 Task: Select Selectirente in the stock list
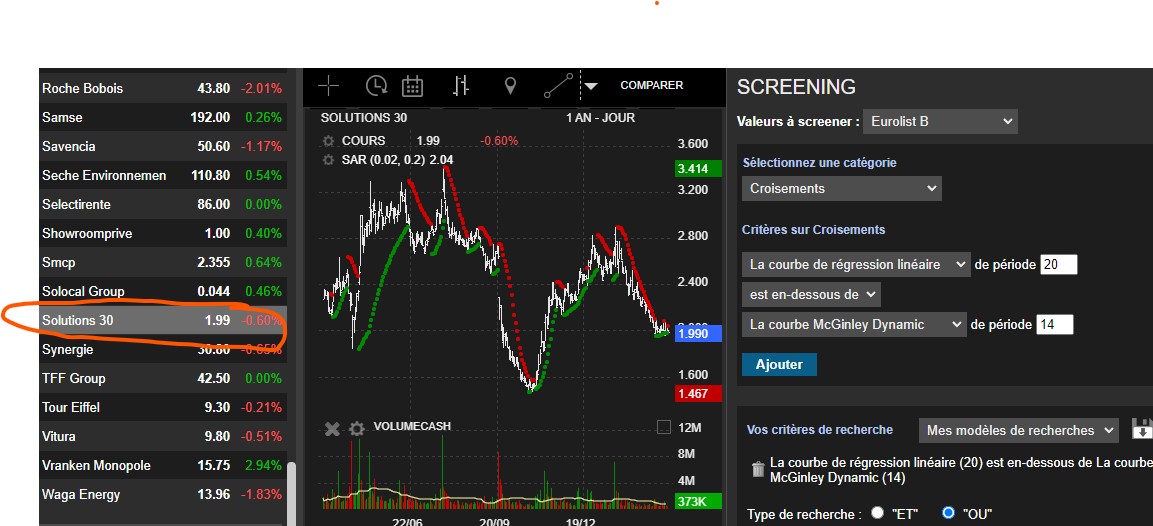coord(163,205)
